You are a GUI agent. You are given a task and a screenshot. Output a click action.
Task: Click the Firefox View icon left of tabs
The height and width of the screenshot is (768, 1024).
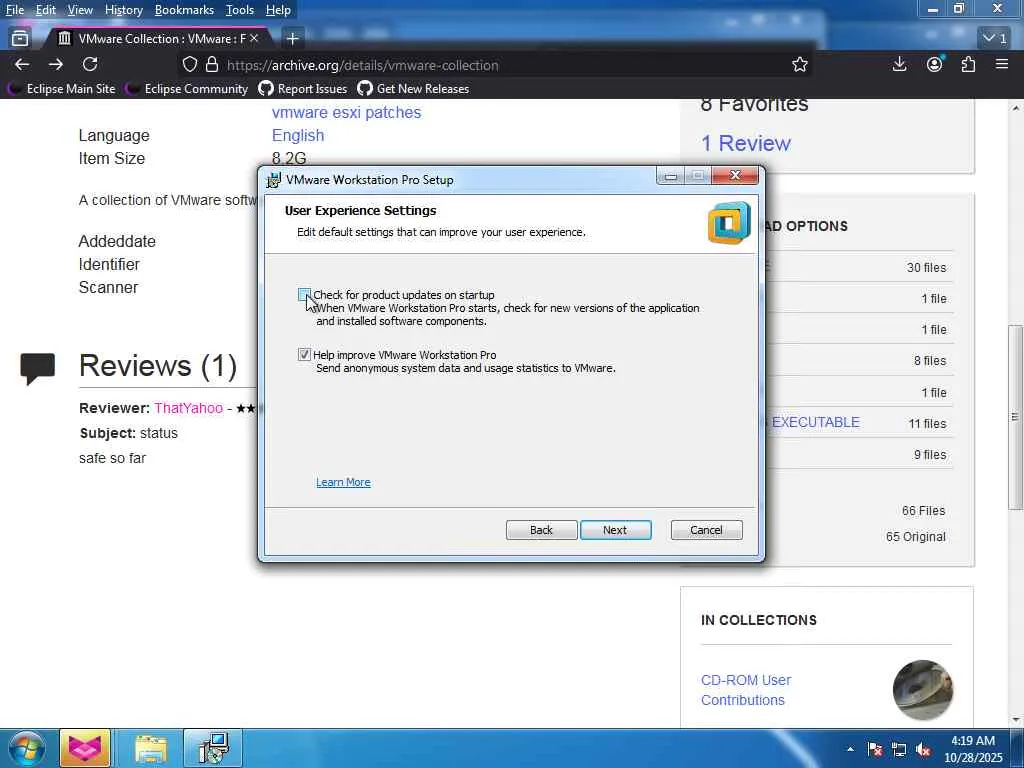pyautogui.click(x=20, y=39)
